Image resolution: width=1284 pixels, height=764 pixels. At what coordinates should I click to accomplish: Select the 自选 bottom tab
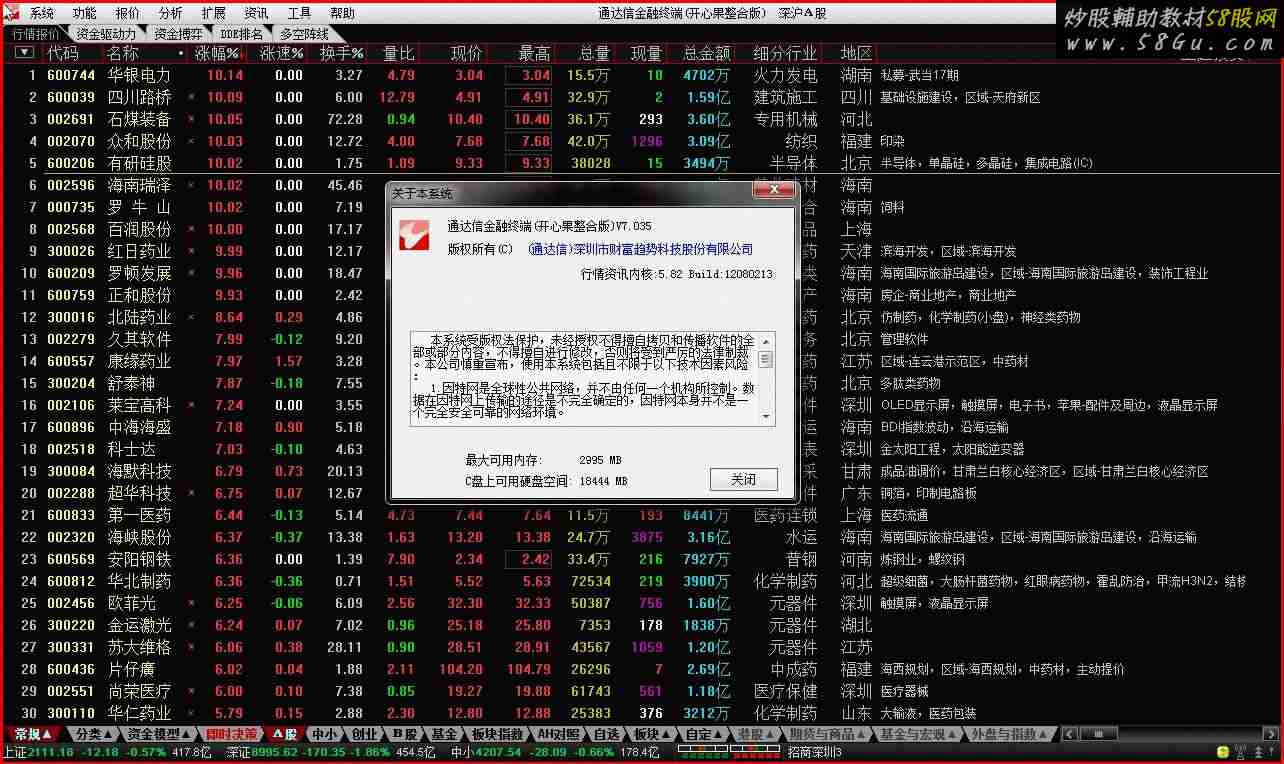tap(606, 735)
